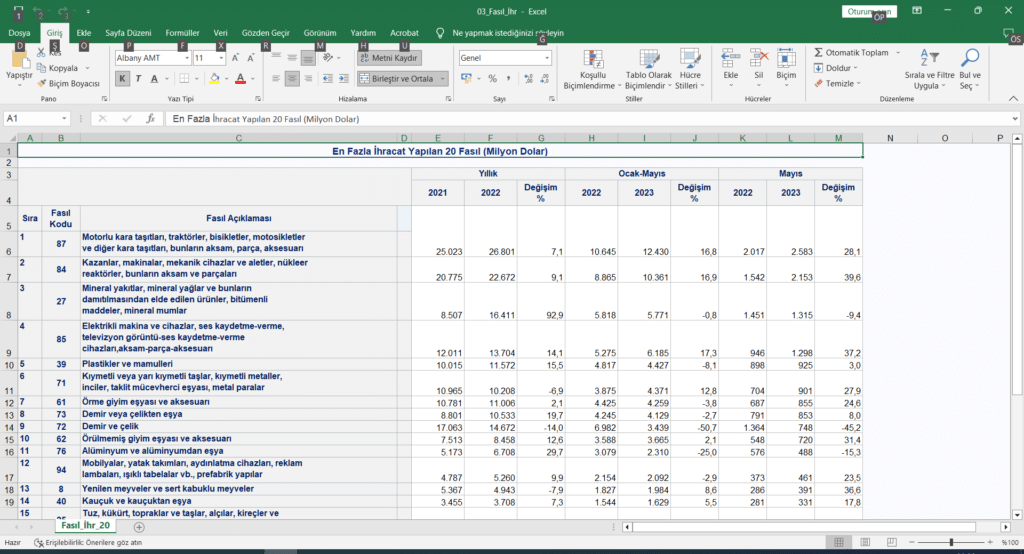The image size is (1024, 554).
Task: Open Tablo Olarak Biçimlendir gallery
Action: pos(648,69)
